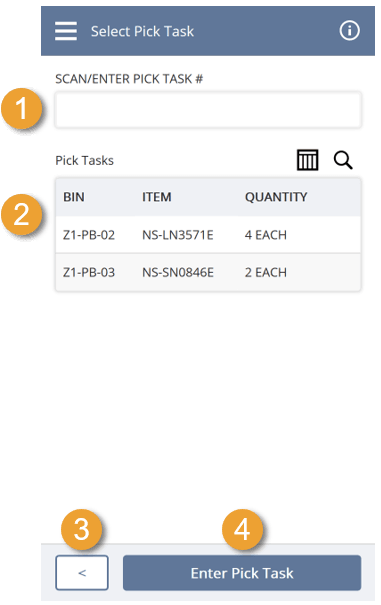Select the Z1-PB-02 pick task row
The height and width of the screenshot is (605, 381).
[208, 235]
